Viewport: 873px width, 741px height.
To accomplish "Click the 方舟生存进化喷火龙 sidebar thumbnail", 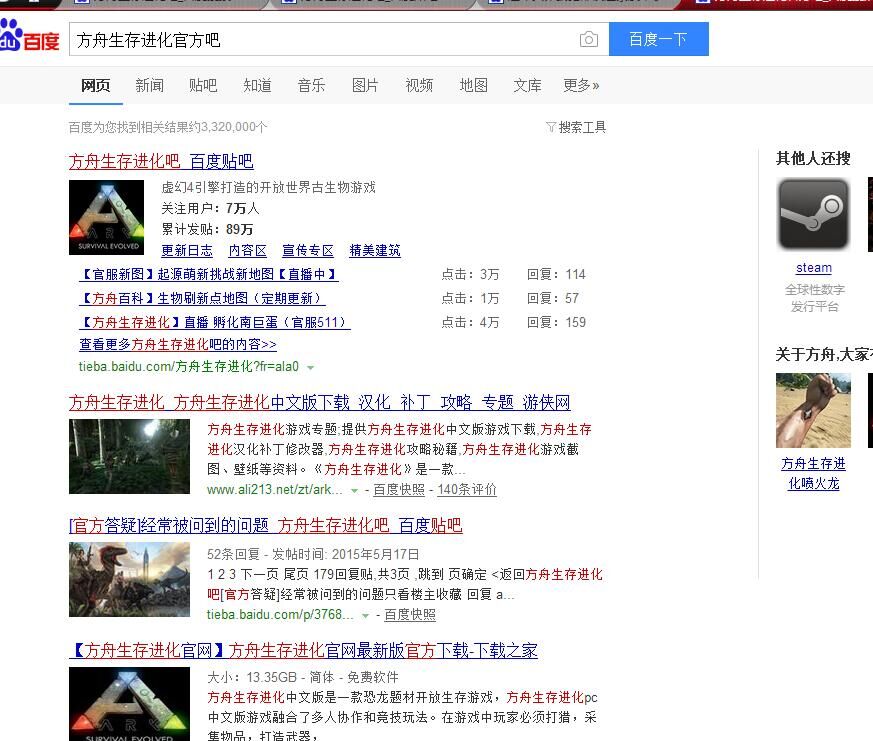I will pos(813,410).
